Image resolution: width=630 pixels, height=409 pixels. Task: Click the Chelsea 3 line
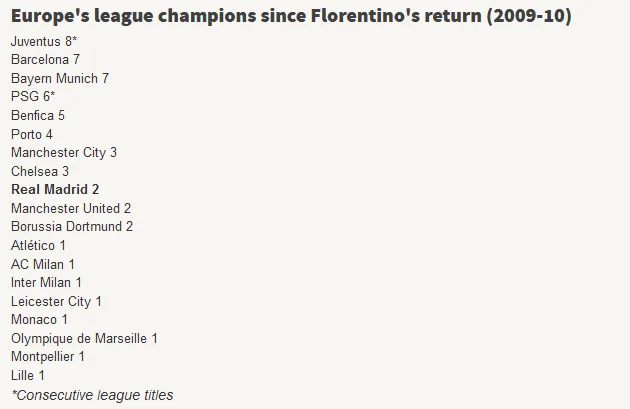(40, 171)
